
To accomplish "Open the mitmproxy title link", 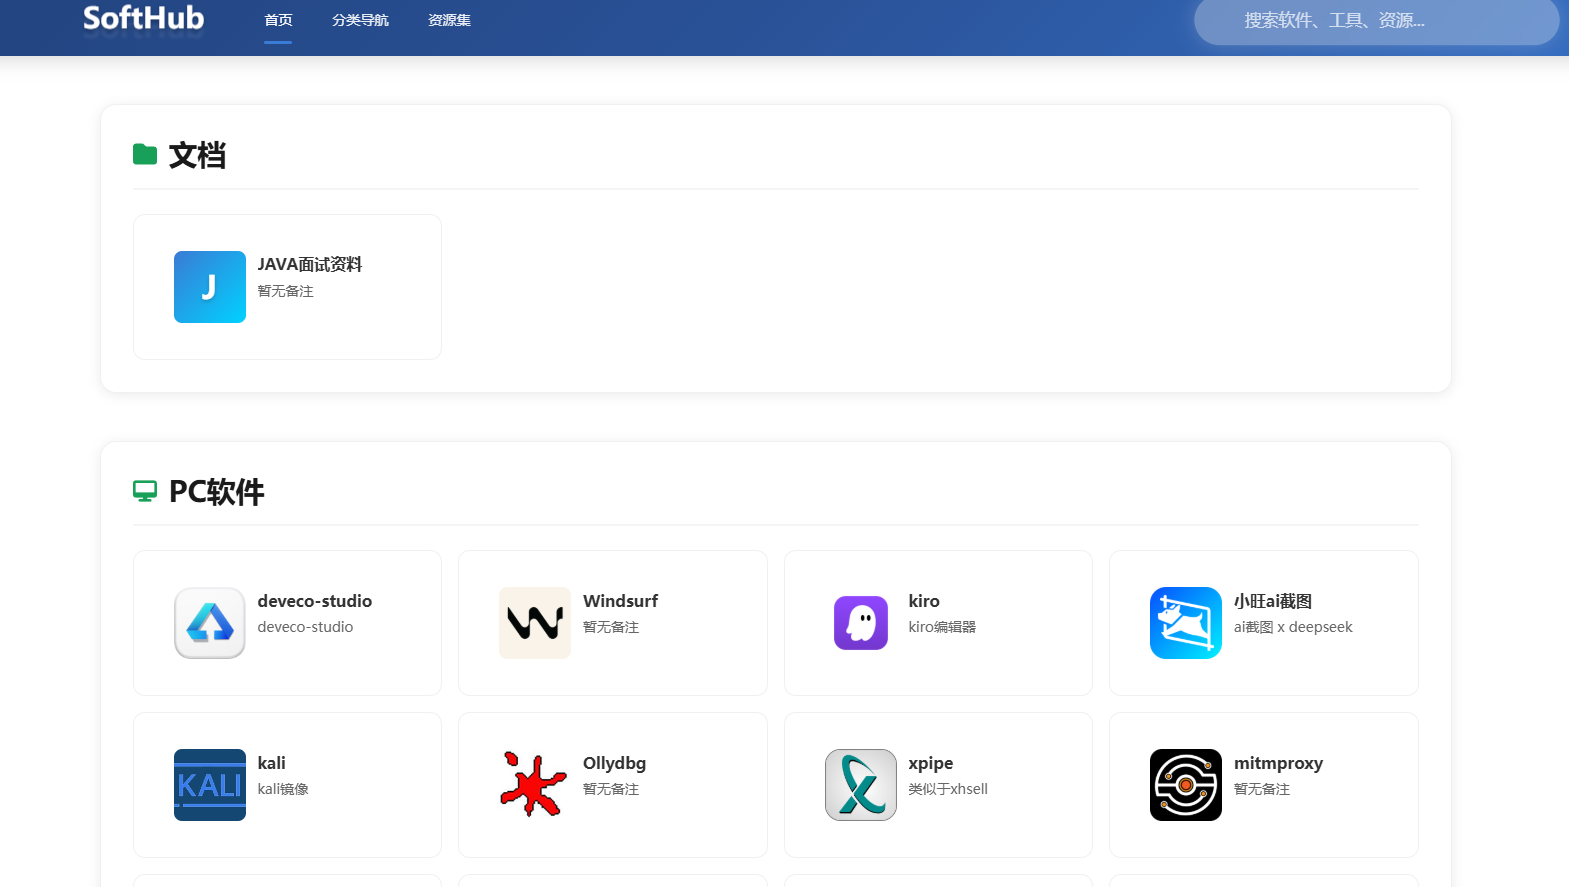I will (1278, 763).
